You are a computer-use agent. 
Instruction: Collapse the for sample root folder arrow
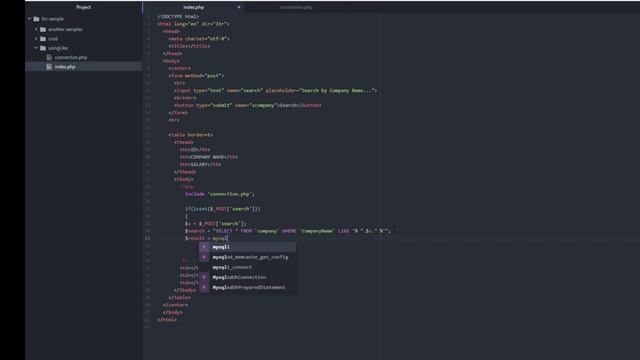[x=29, y=19]
